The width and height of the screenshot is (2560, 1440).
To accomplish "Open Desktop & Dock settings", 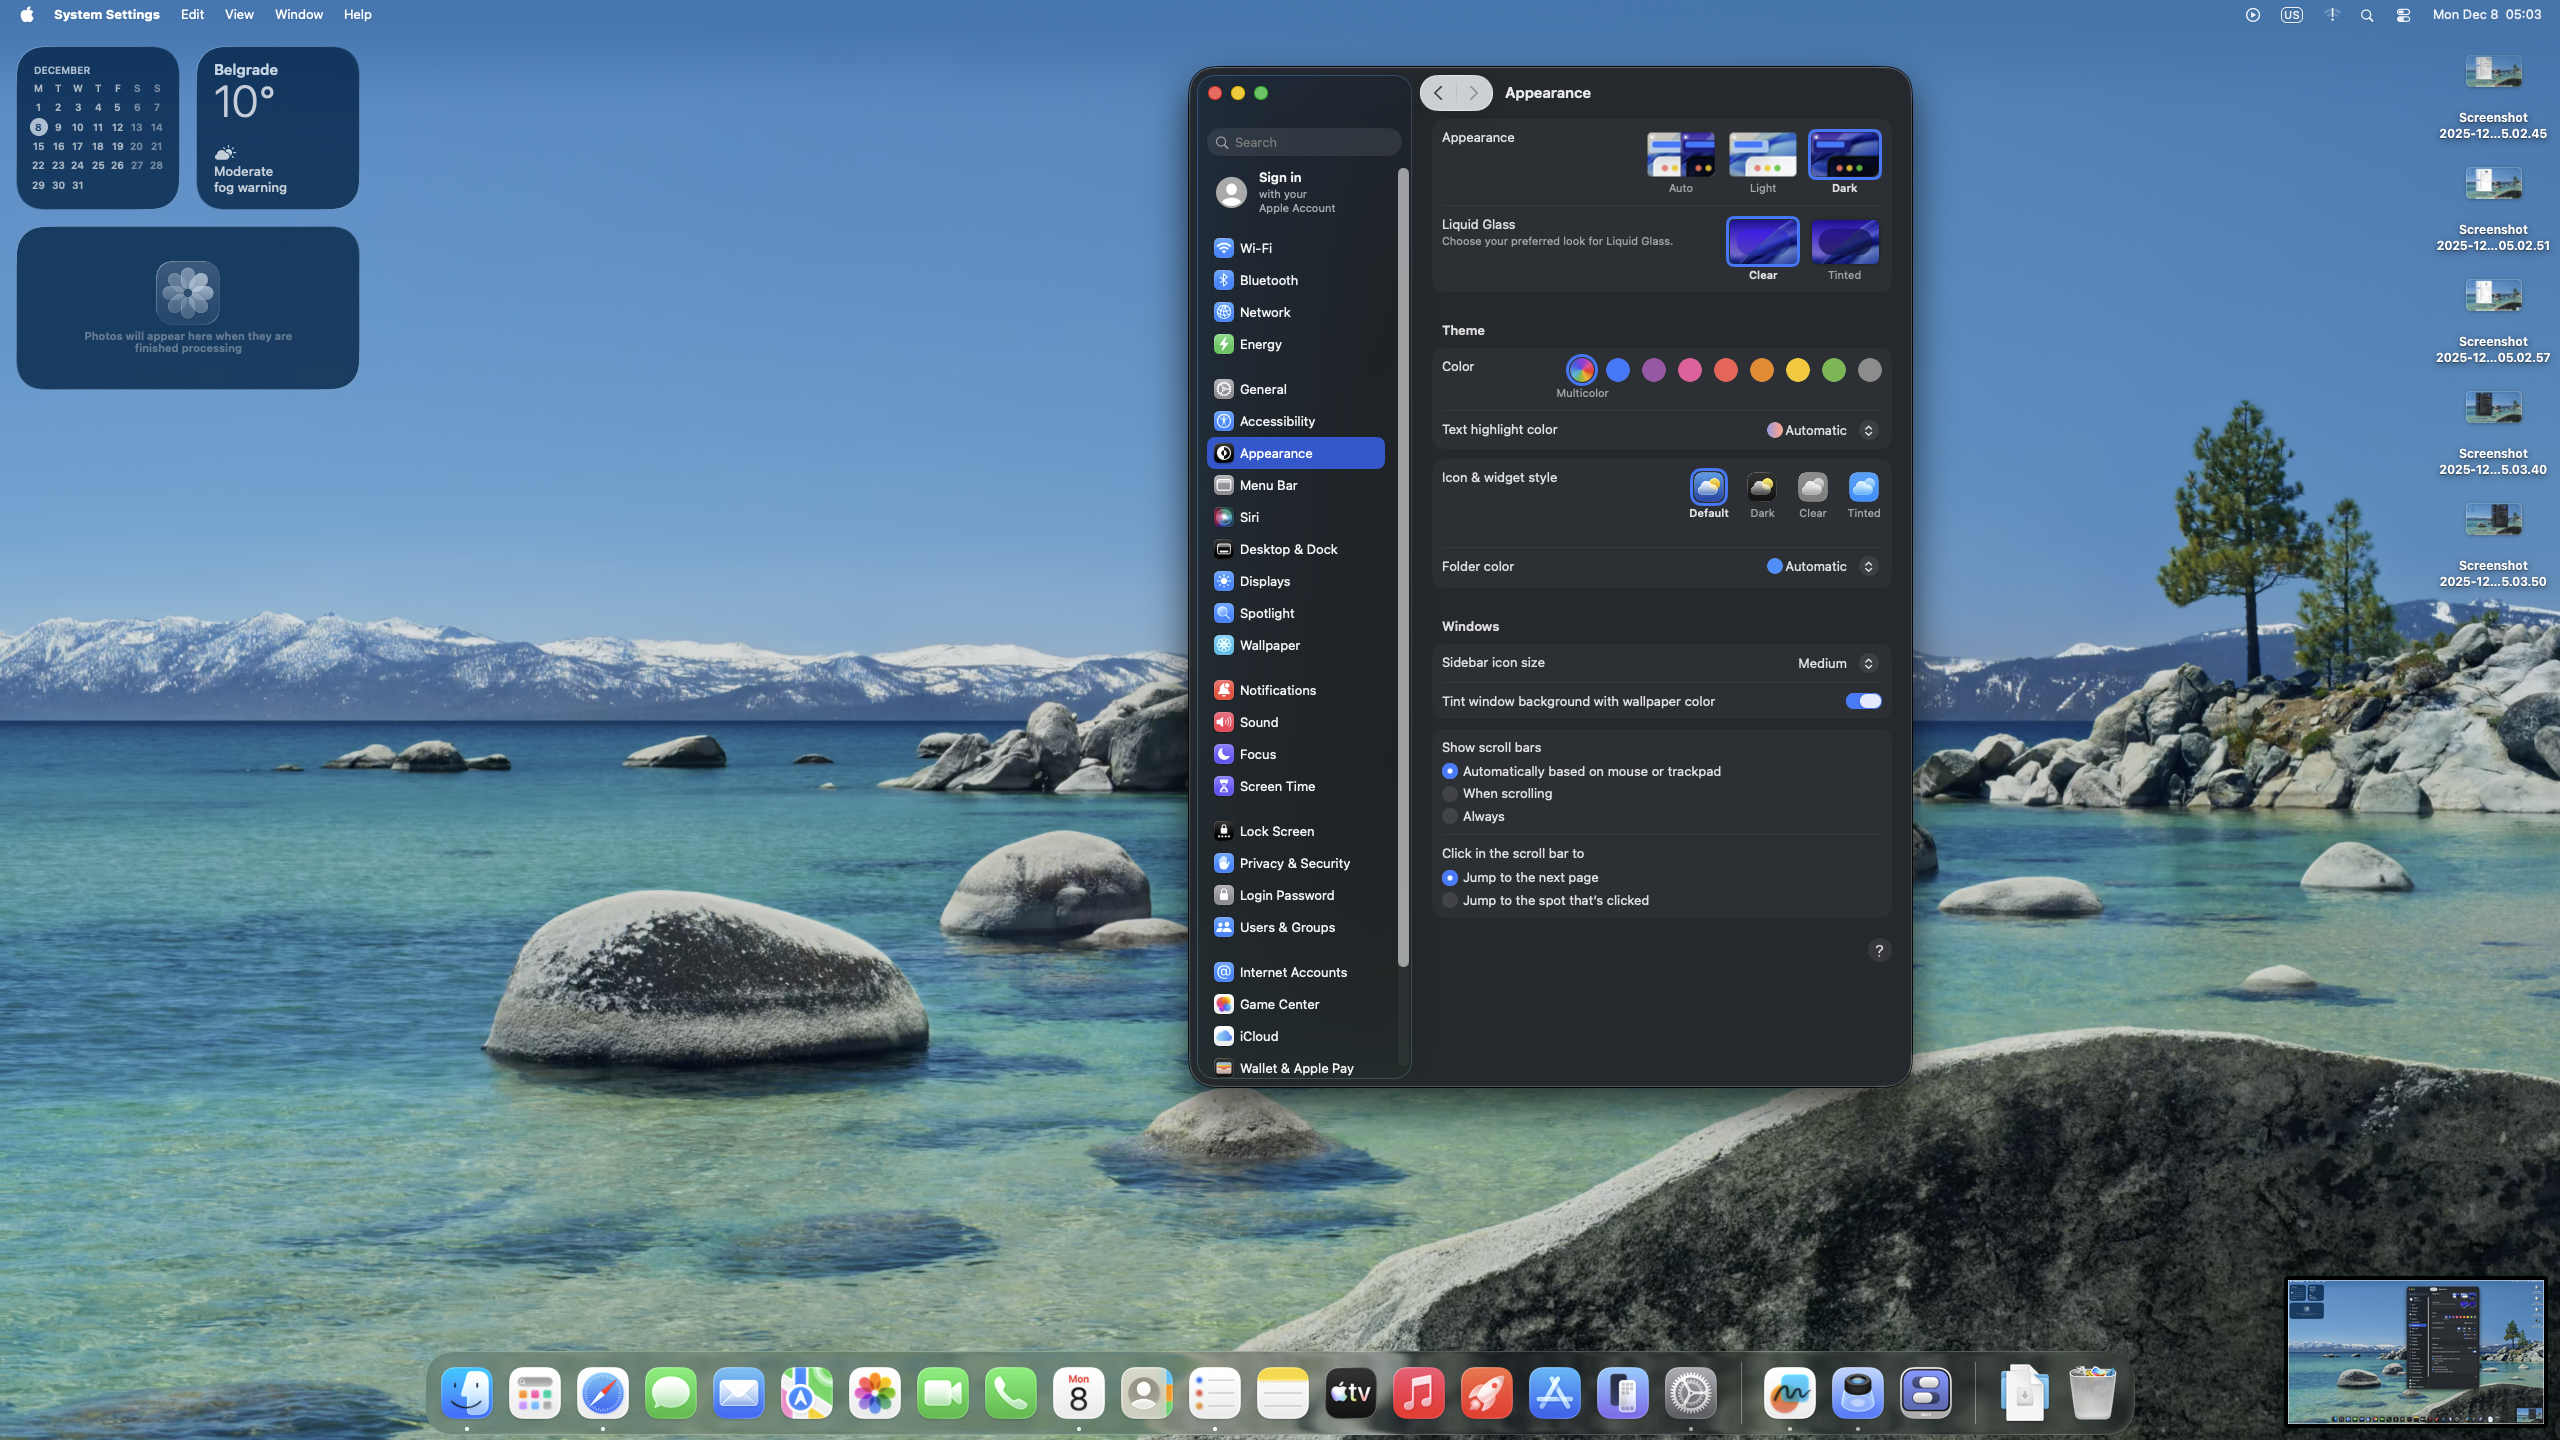I will 1288,549.
